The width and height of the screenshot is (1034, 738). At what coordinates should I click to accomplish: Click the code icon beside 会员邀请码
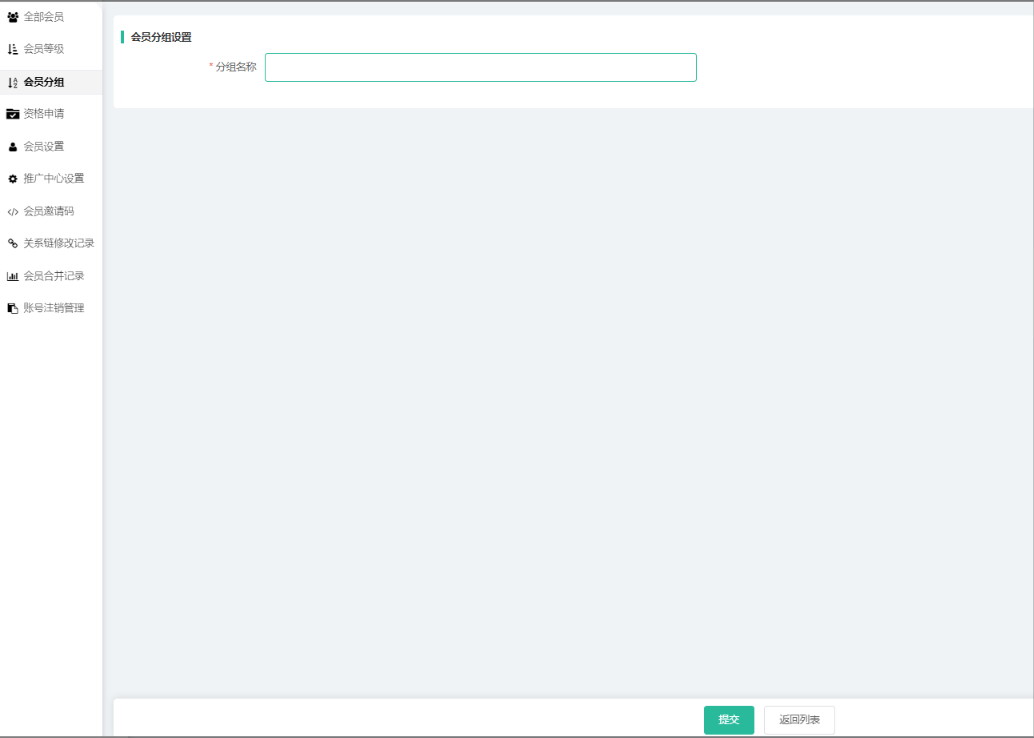pyautogui.click(x=13, y=212)
